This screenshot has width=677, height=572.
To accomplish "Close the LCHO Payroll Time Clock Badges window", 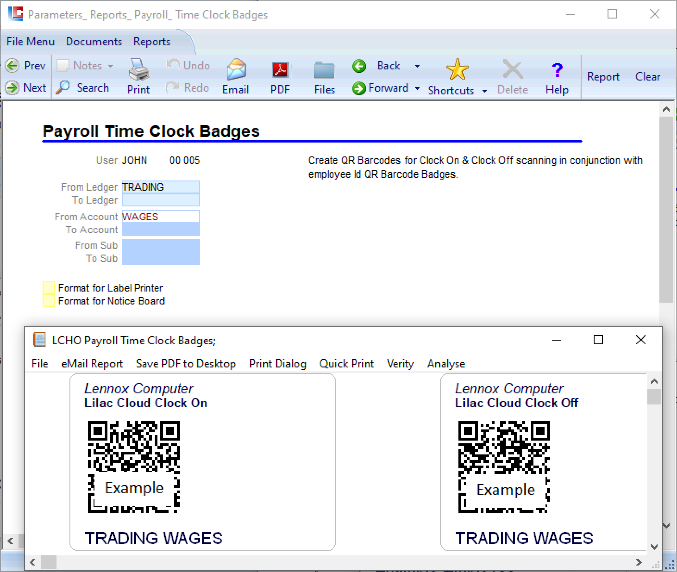I will 641,340.
